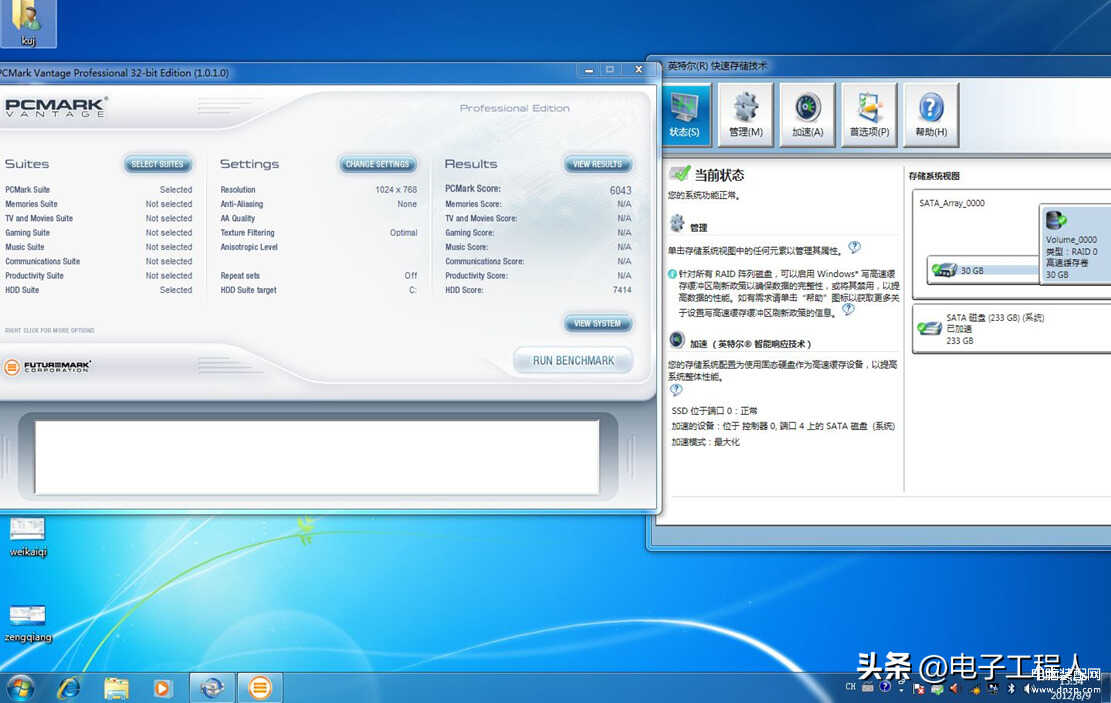Click the Communications Suite row in Suites

(98, 261)
